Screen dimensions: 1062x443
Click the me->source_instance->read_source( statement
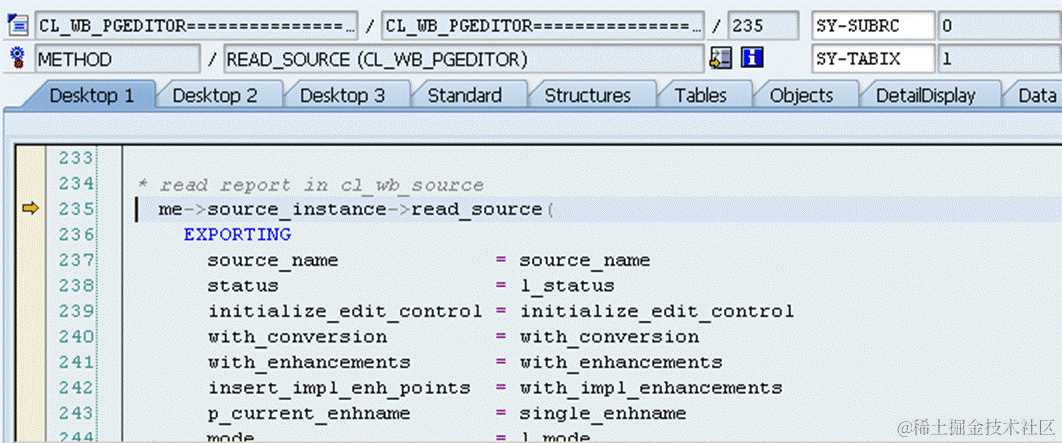coord(356,209)
